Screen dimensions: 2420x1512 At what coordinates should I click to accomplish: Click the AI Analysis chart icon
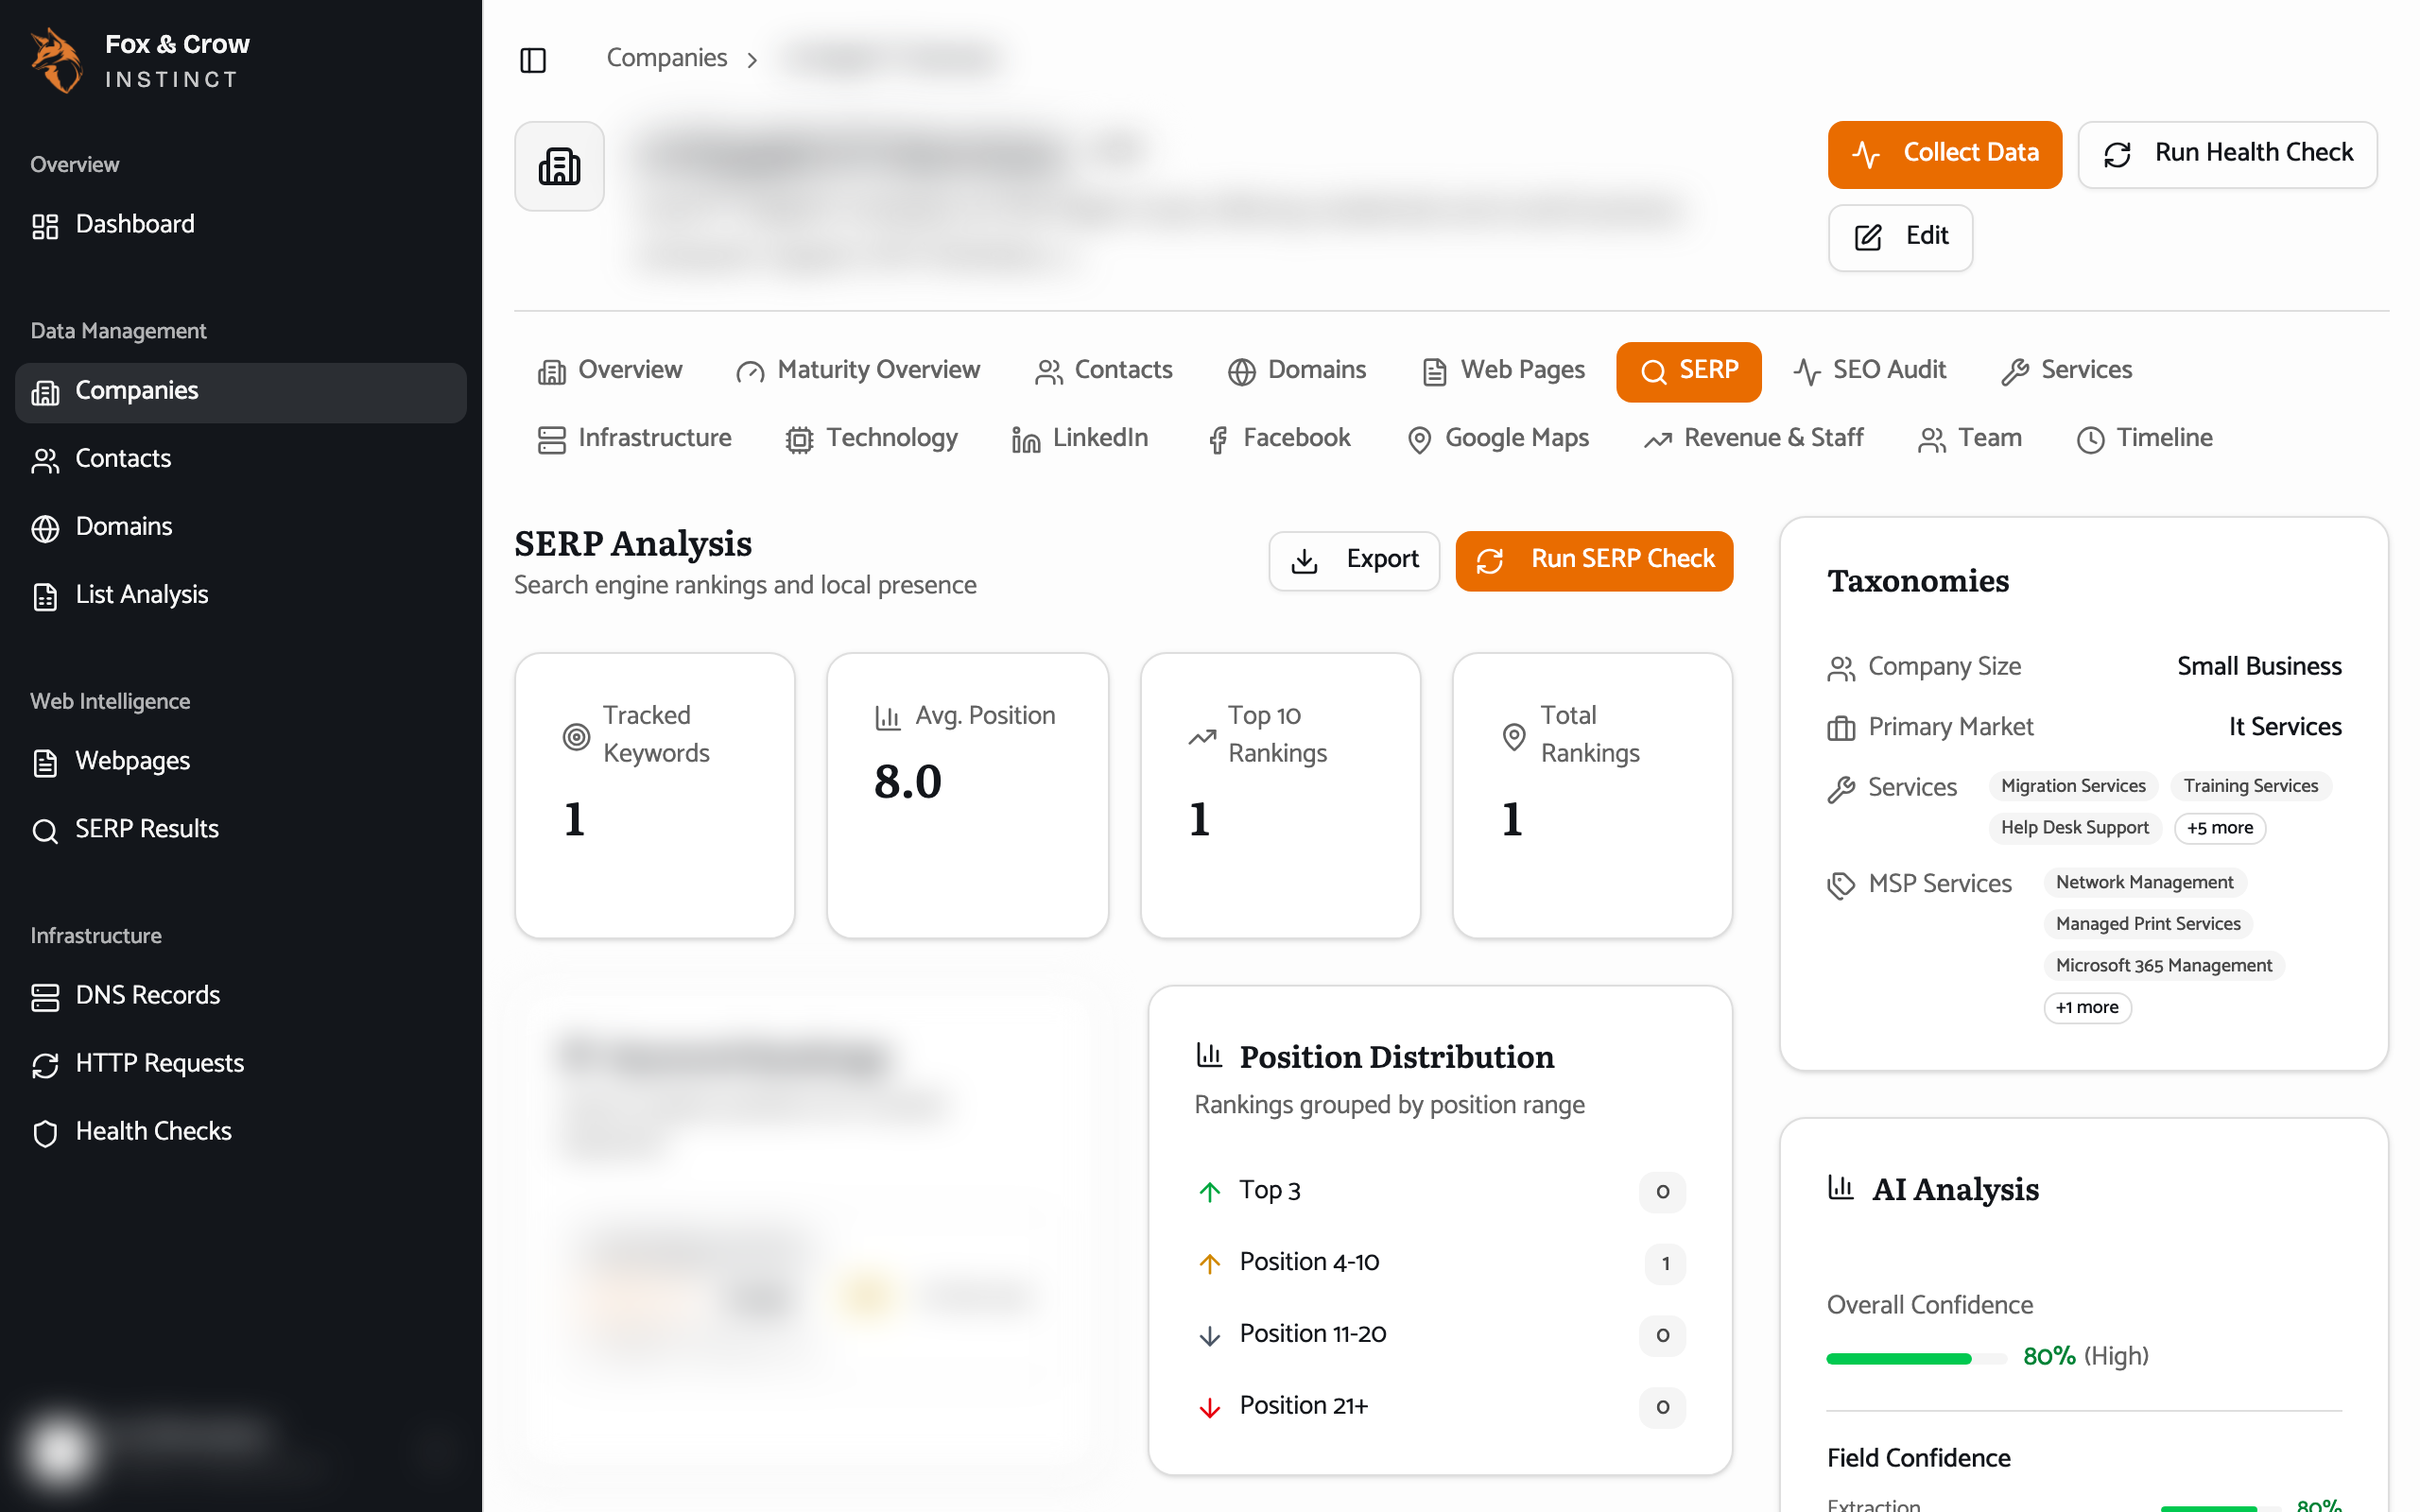[1841, 1187]
